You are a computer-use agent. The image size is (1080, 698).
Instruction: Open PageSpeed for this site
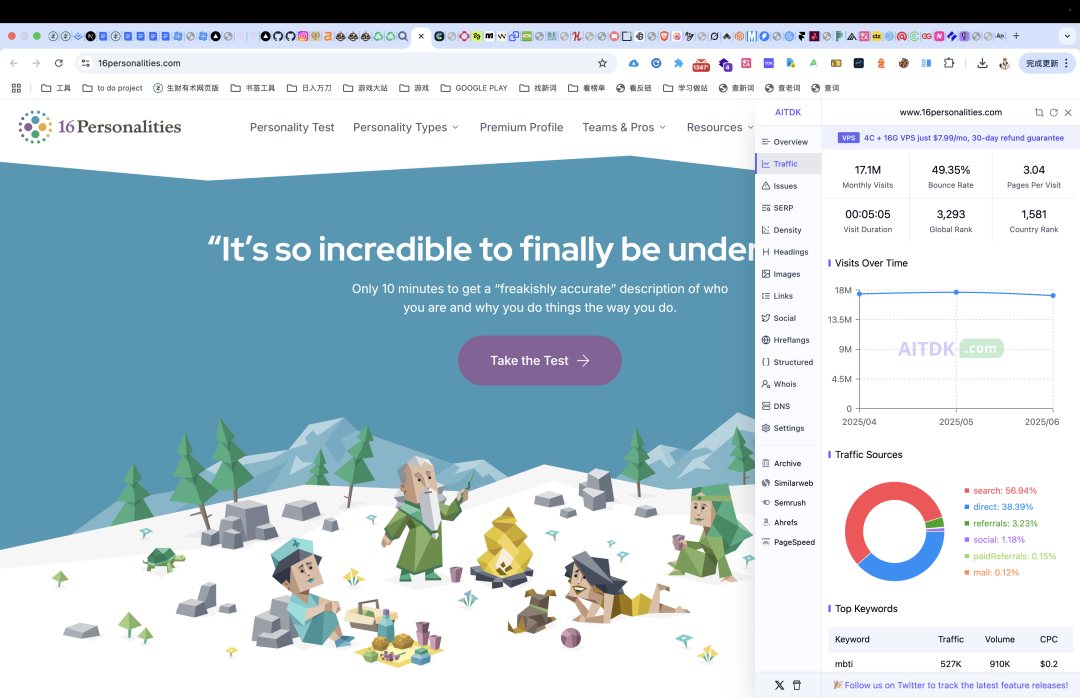[789, 542]
